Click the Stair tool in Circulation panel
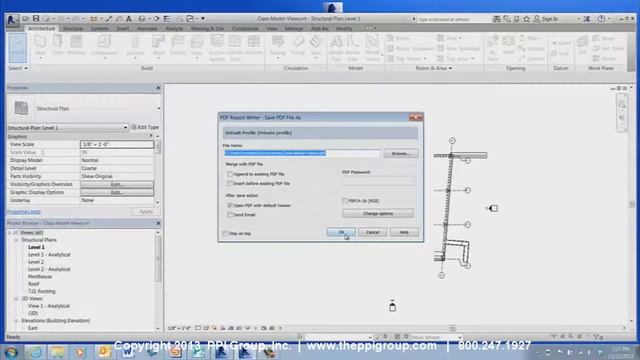The image size is (640, 360). pyautogui.click(x=316, y=46)
